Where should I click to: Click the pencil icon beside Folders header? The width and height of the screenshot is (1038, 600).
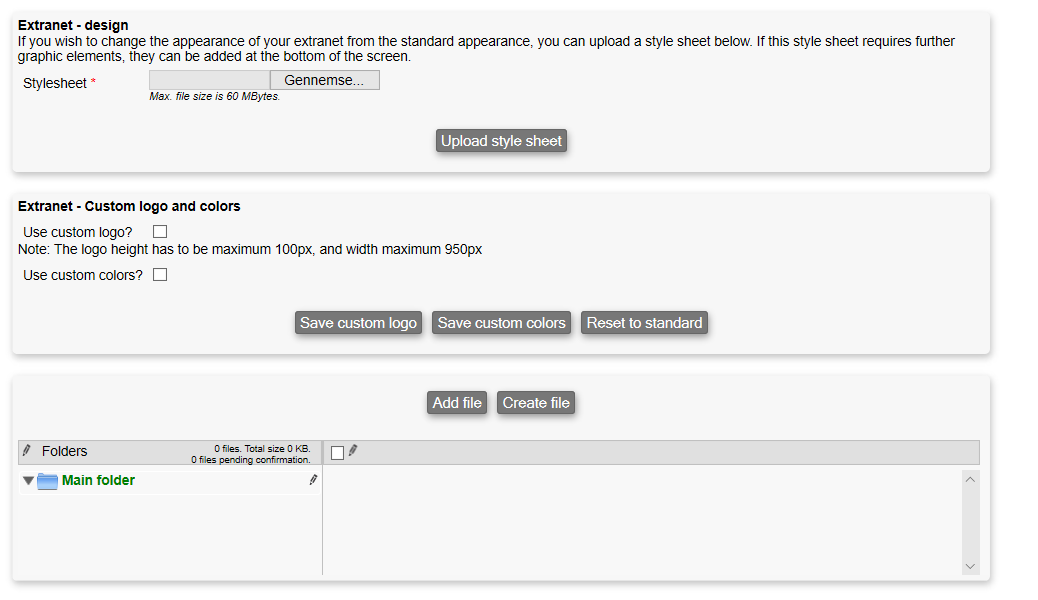pos(27,451)
